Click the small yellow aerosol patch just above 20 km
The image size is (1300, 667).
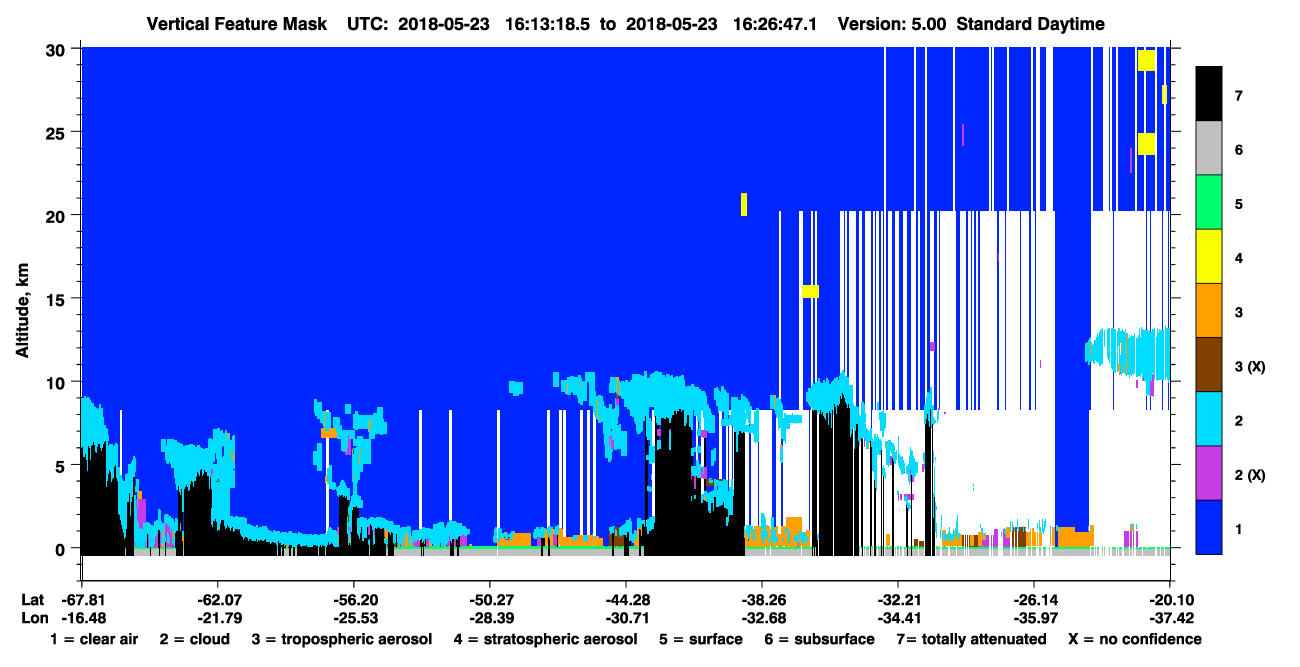tap(744, 204)
